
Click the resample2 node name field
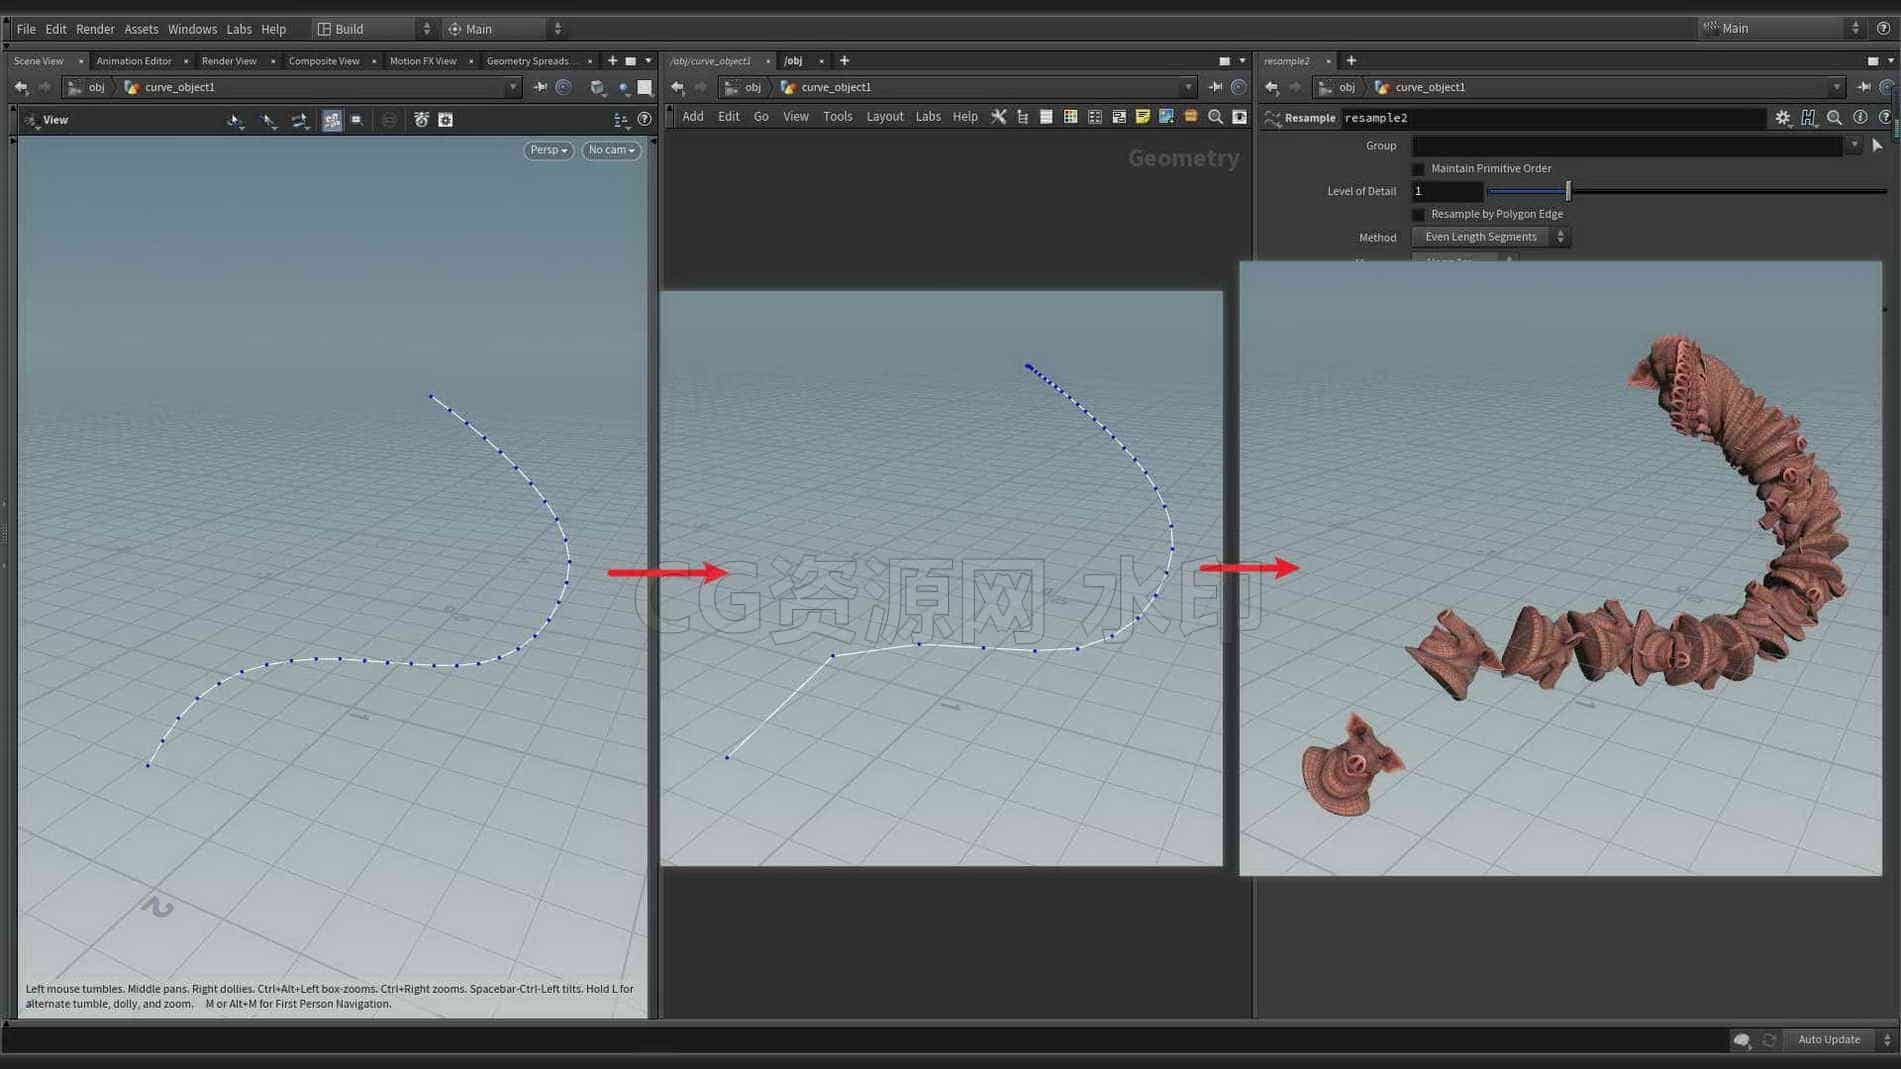(x=1552, y=118)
